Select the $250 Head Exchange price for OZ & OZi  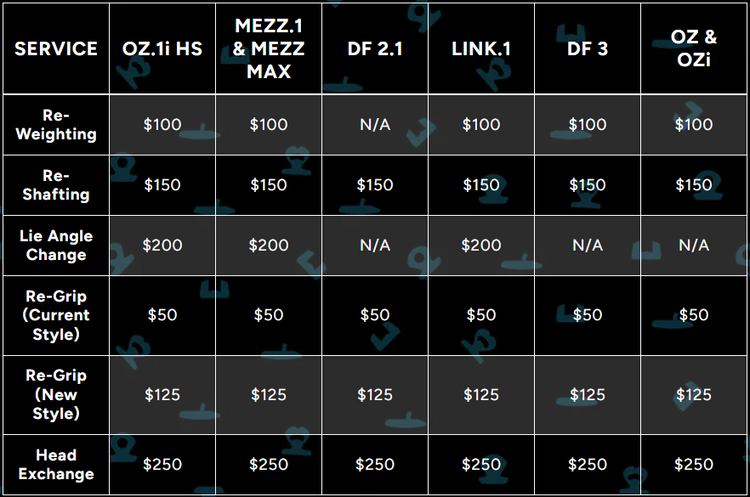point(693,464)
